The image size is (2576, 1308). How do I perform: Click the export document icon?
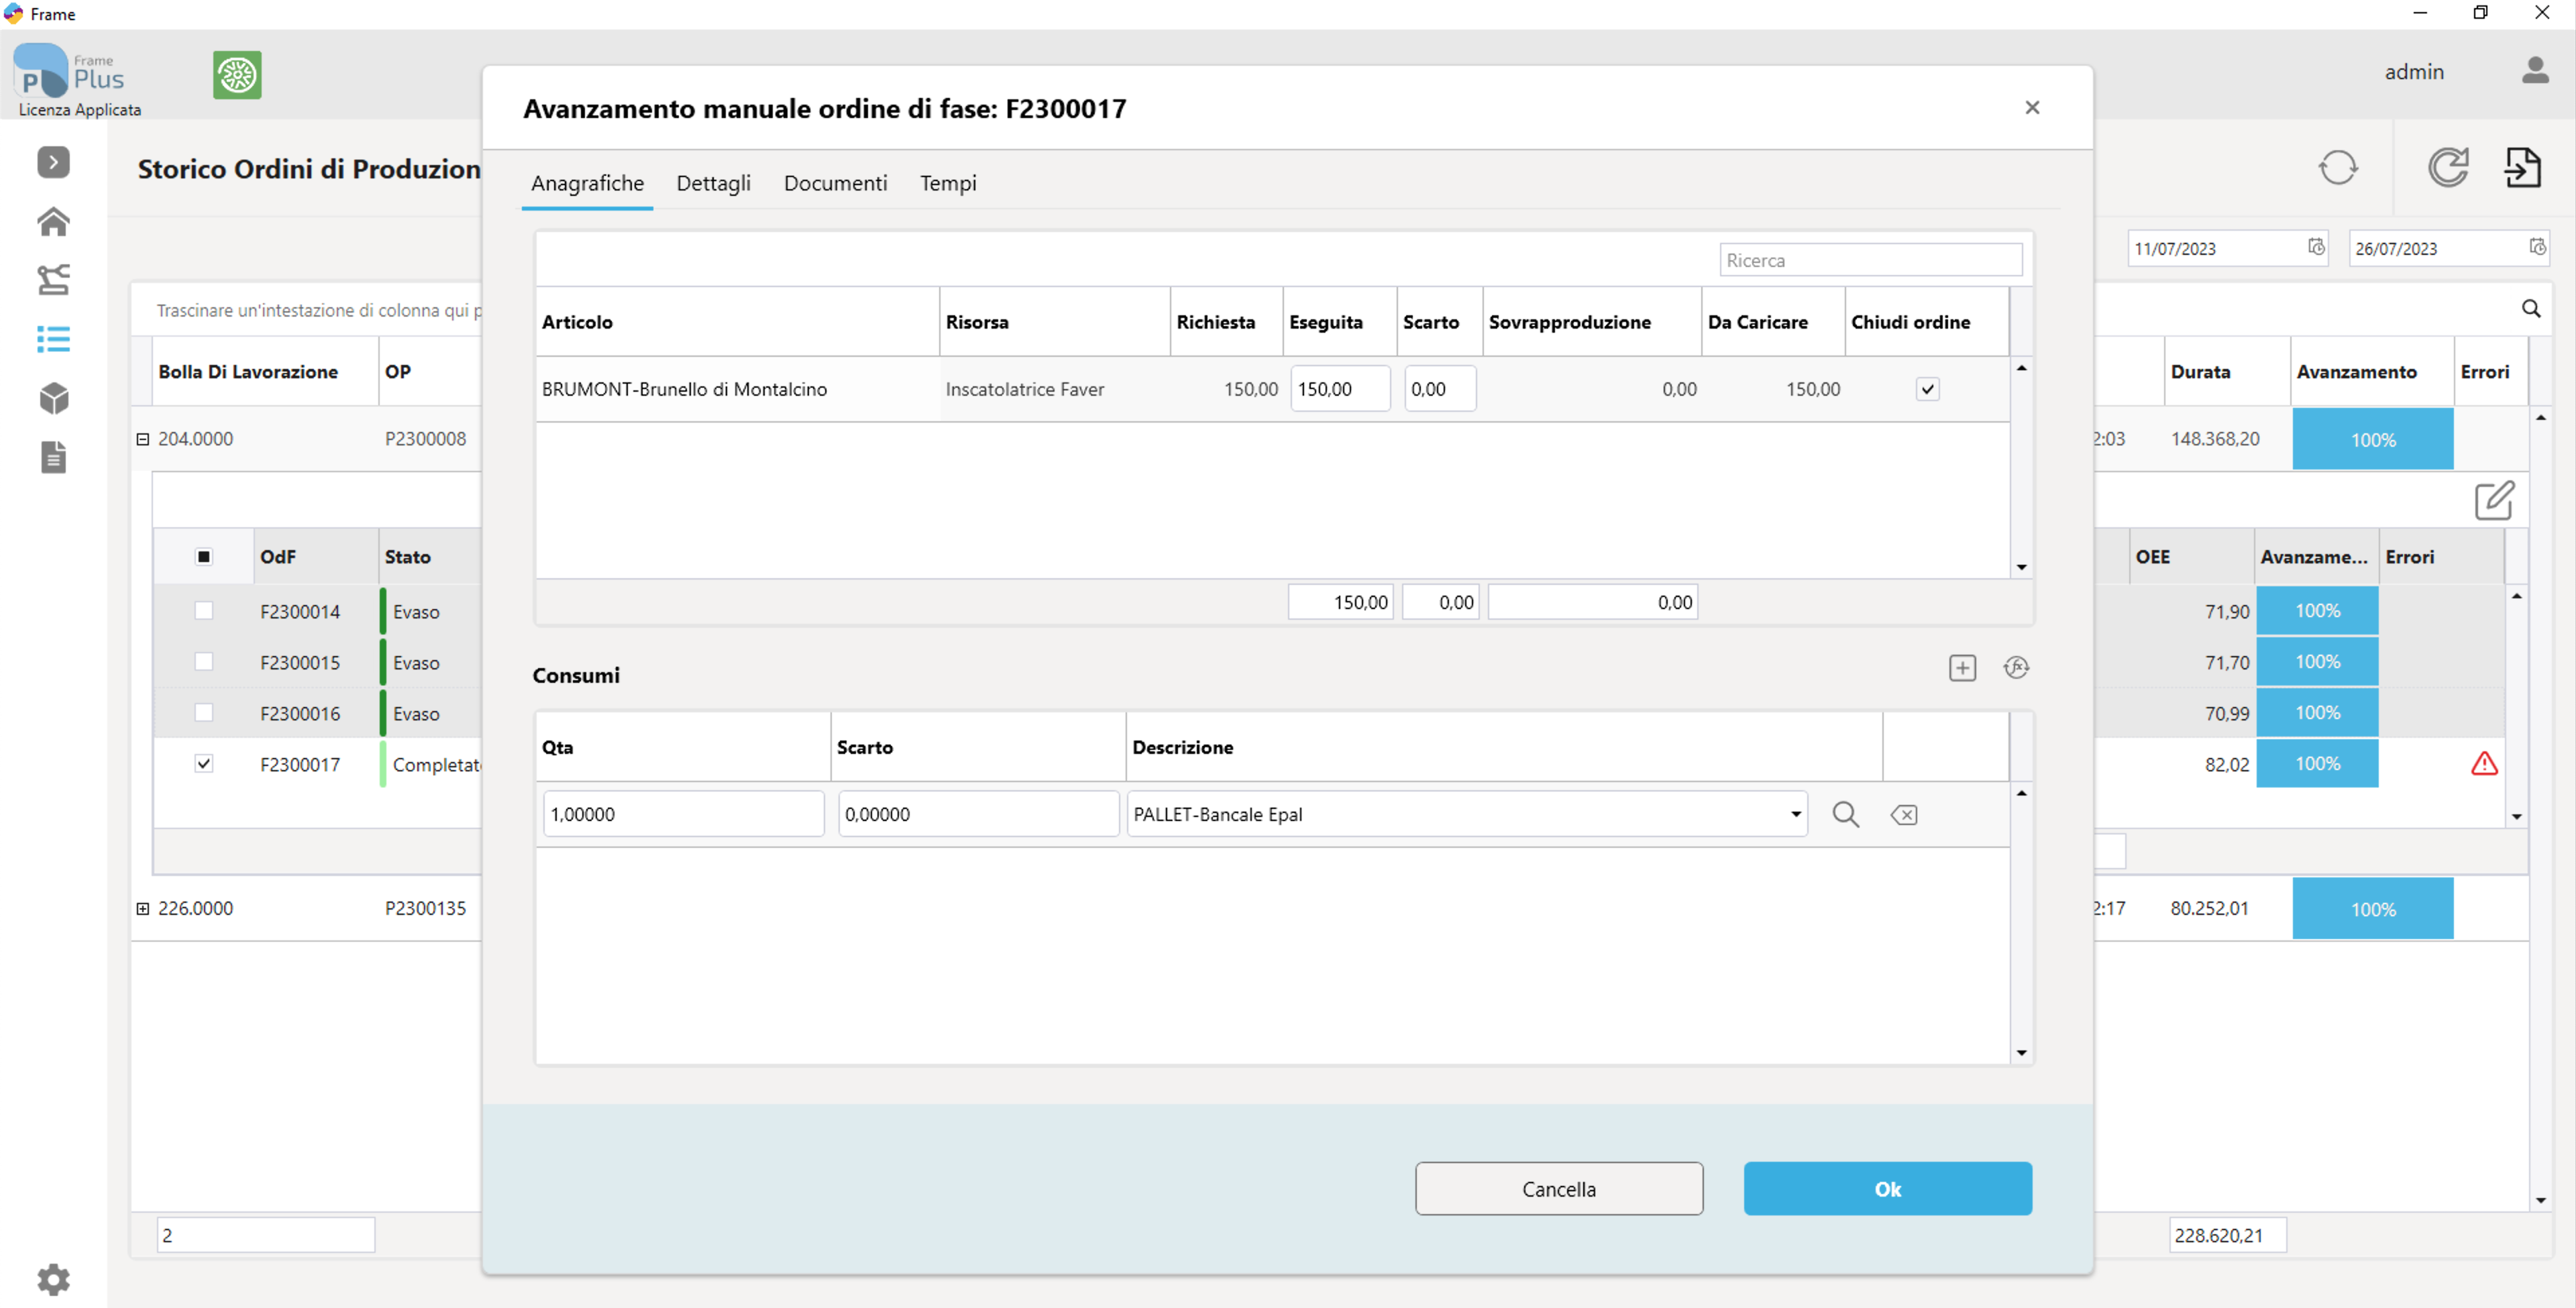click(x=2523, y=167)
